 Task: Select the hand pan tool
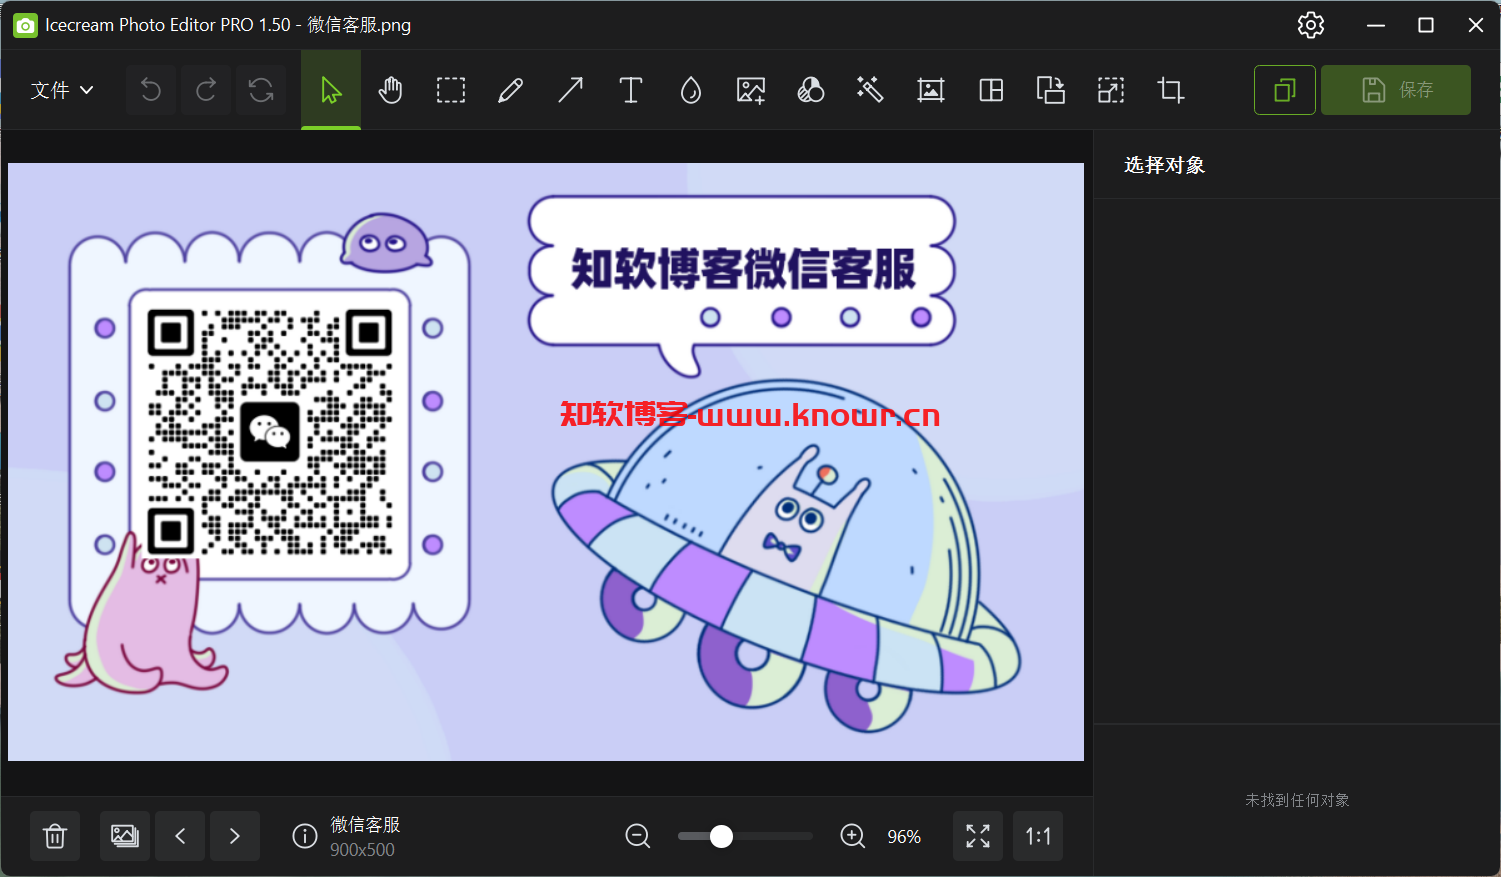click(390, 90)
